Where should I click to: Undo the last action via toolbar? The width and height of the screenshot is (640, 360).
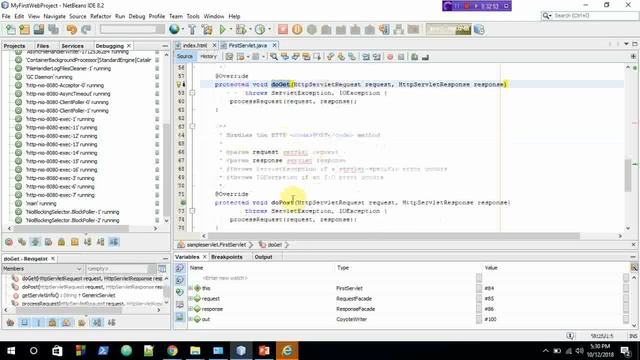coord(72,29)
